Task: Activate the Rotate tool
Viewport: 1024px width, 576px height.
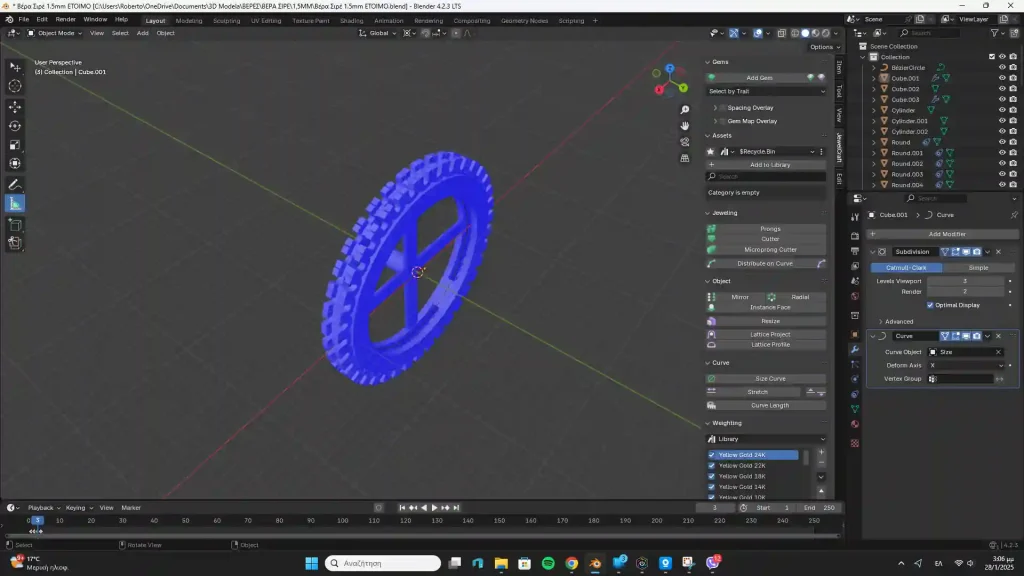Action: pos(15,125)
